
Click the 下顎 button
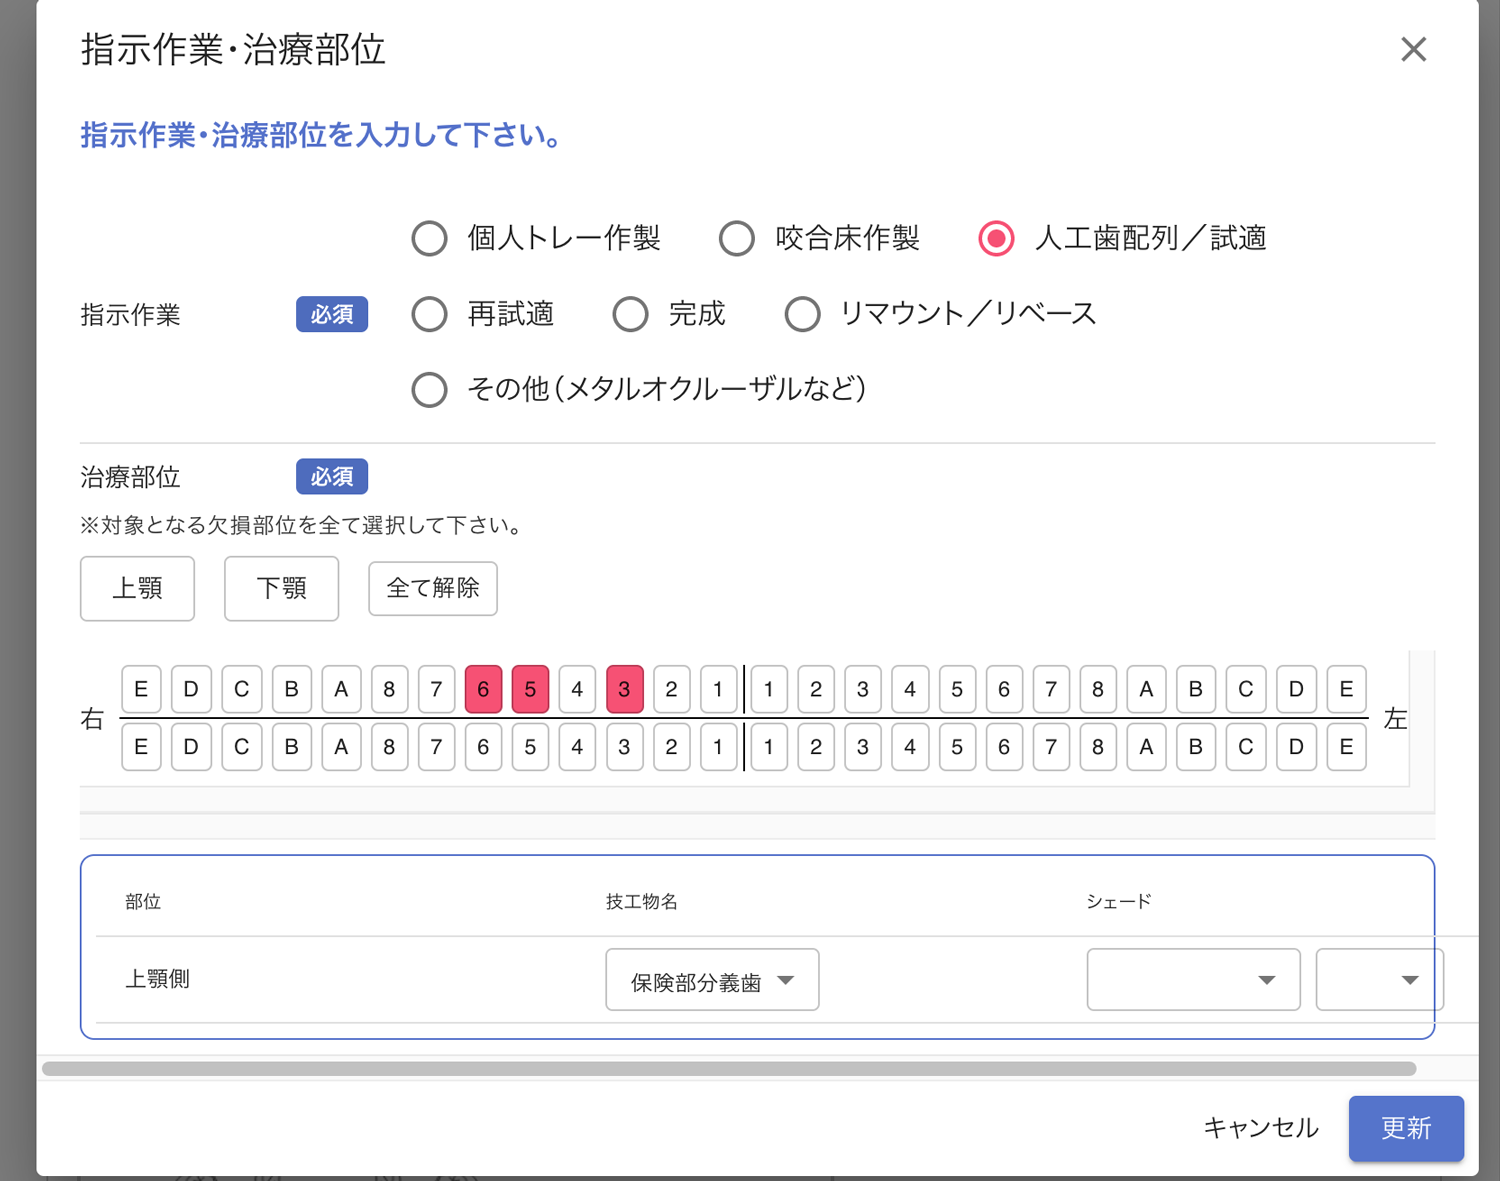281,588
